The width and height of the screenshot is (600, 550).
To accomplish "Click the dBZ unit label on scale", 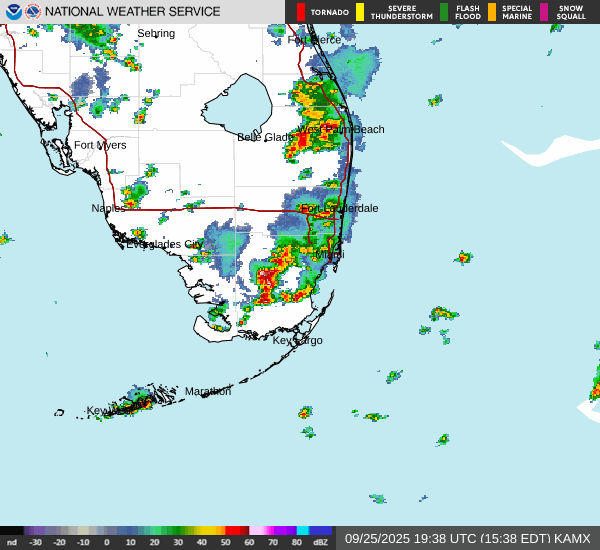I will point(322,542).
